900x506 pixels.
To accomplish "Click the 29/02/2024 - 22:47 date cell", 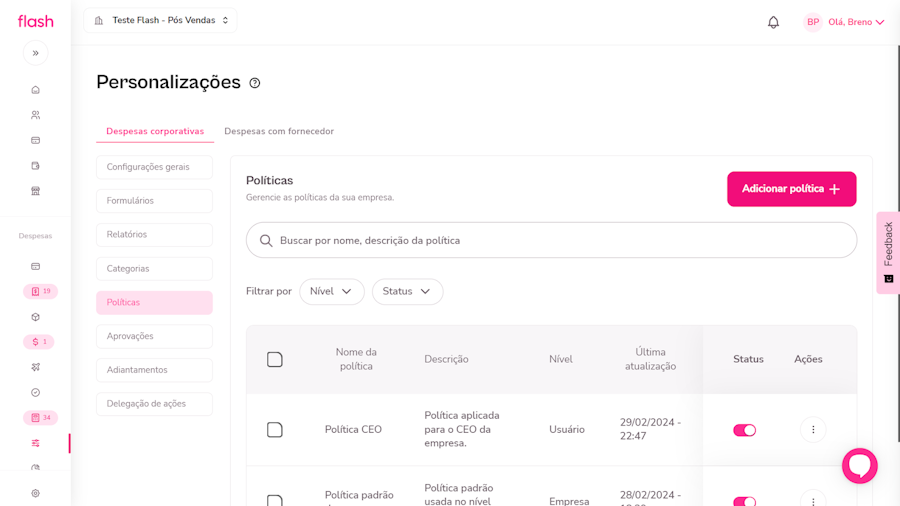I will (x=650, y=429).
